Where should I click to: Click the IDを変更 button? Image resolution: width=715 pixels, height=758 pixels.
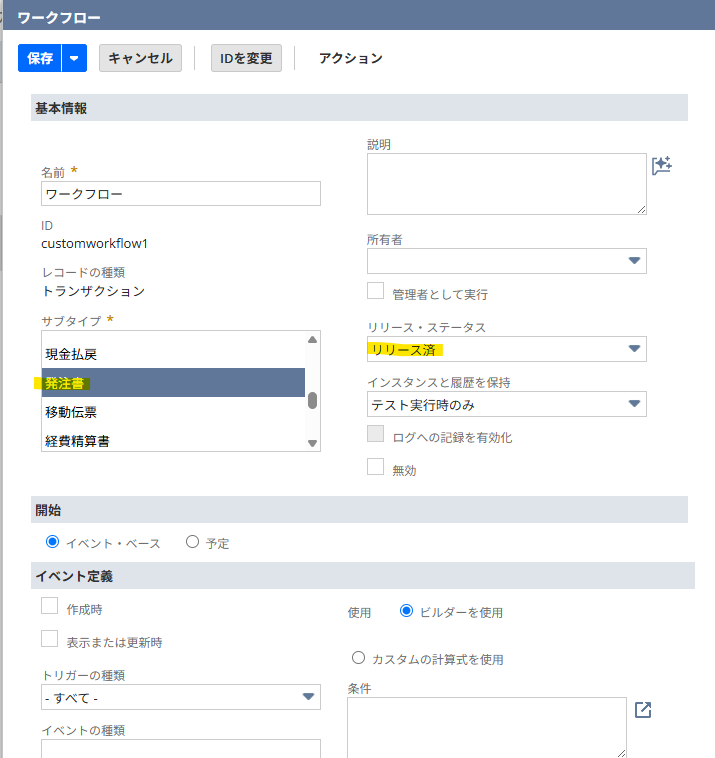[x=246, y=58]
